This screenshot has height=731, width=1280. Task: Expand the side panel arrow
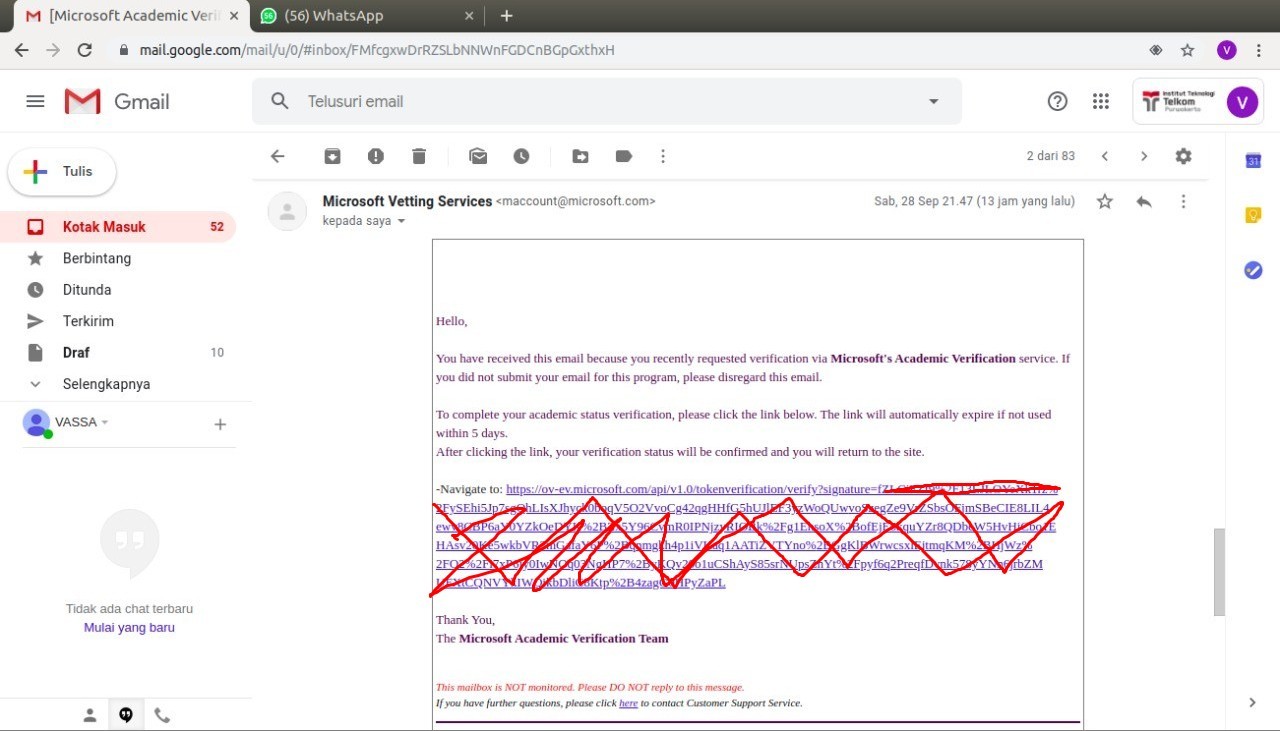click(1253, 703)
